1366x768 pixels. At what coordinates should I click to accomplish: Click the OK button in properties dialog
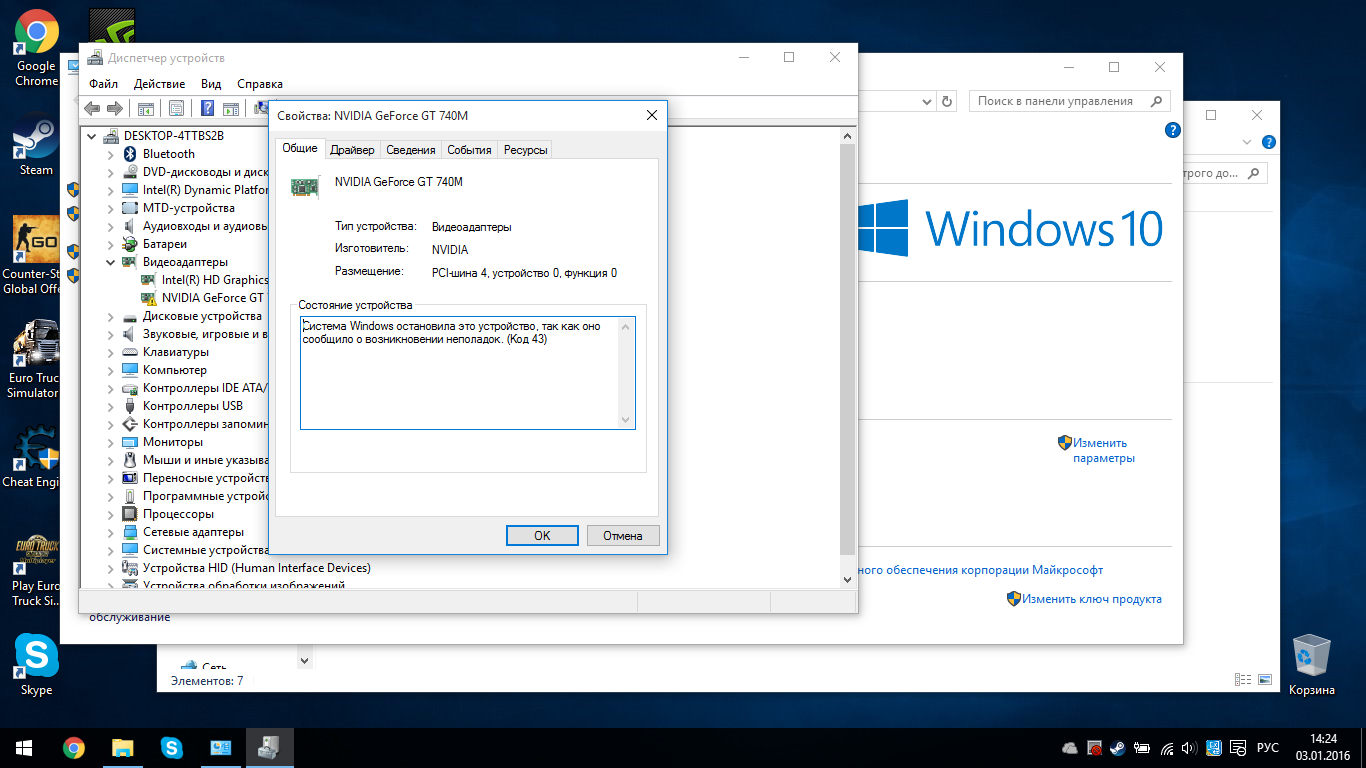point(542,535)
